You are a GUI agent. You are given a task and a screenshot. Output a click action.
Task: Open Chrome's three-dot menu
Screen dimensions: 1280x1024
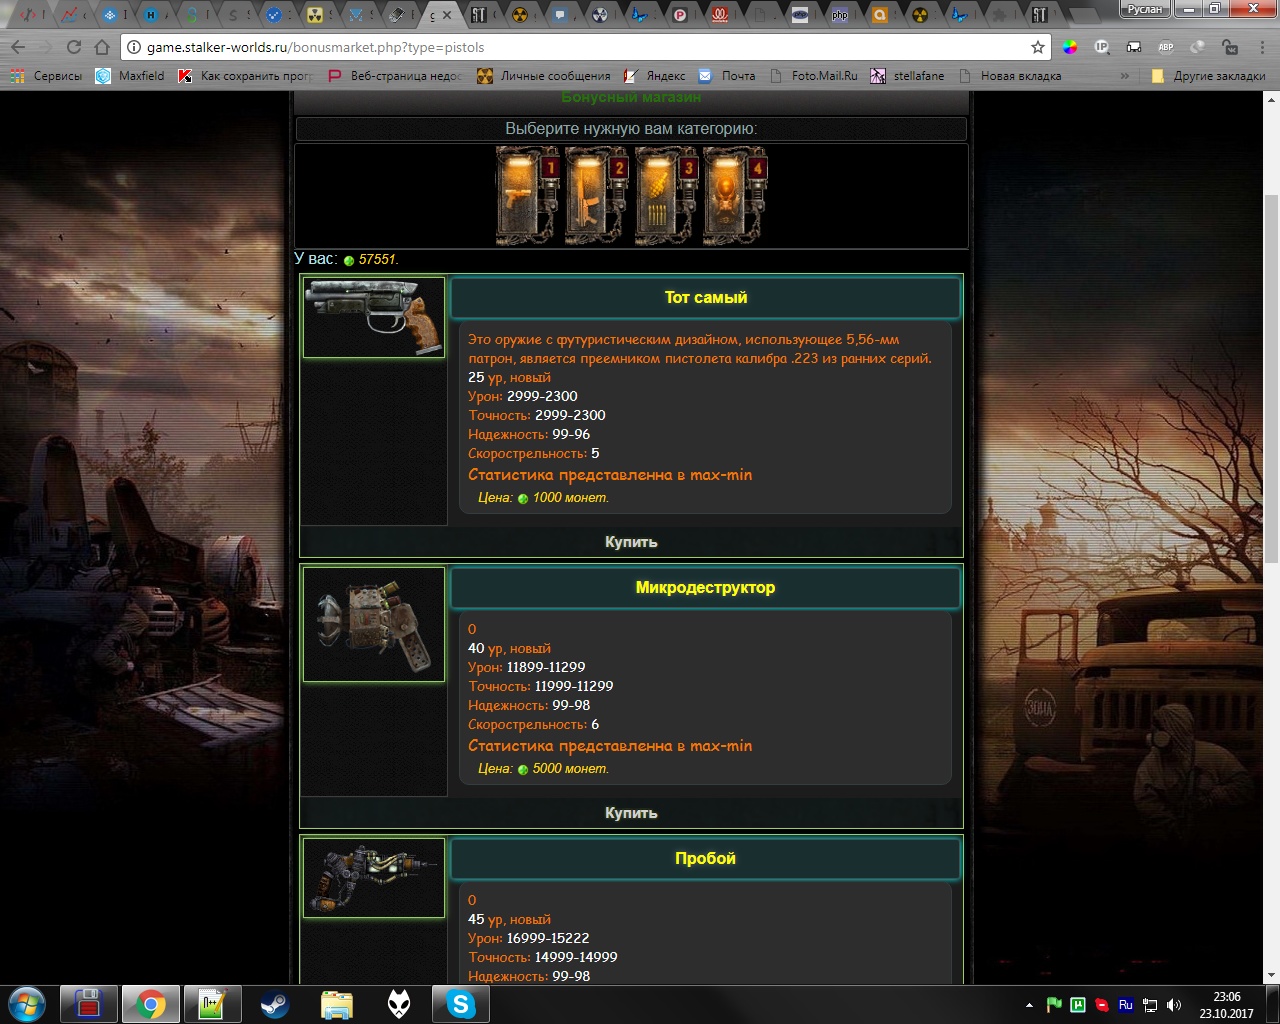(x=1262, y=47)
